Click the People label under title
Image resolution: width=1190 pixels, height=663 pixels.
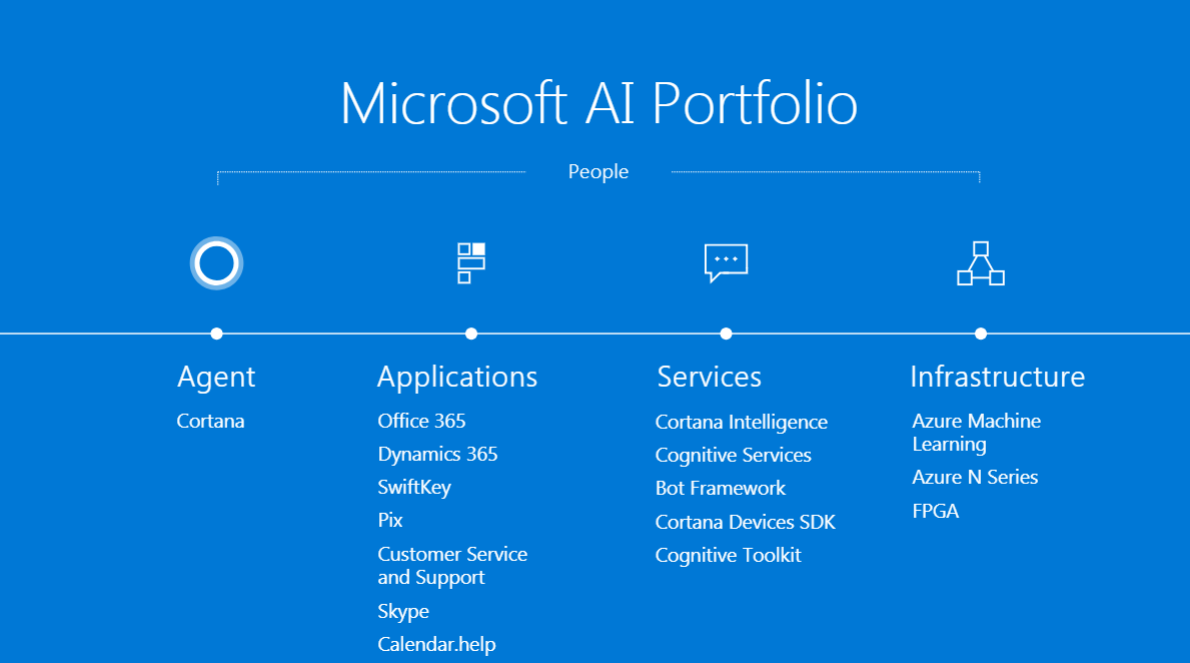point(598,172)
